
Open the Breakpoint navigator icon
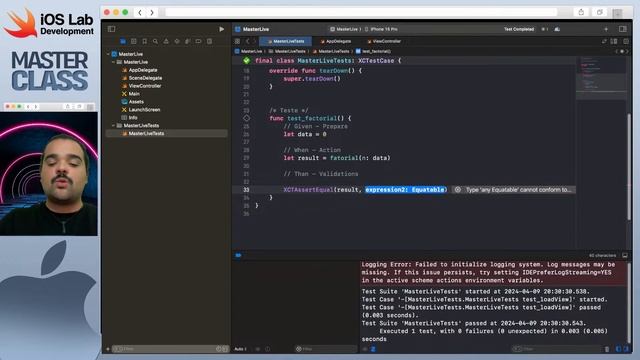coord(198,41)
